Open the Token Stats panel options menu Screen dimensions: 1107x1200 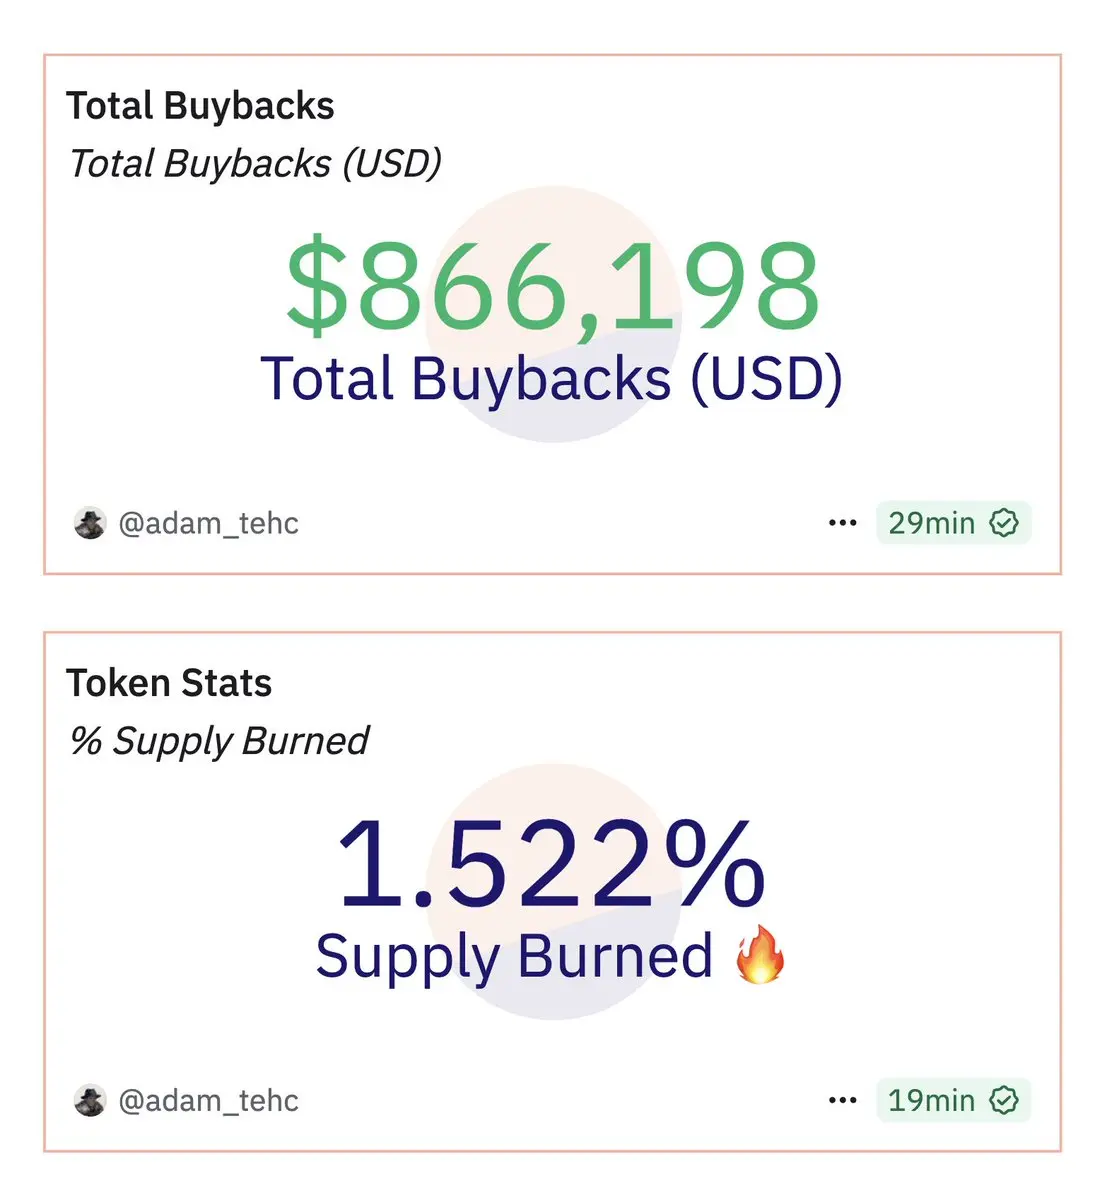[x=842, y=1101]
